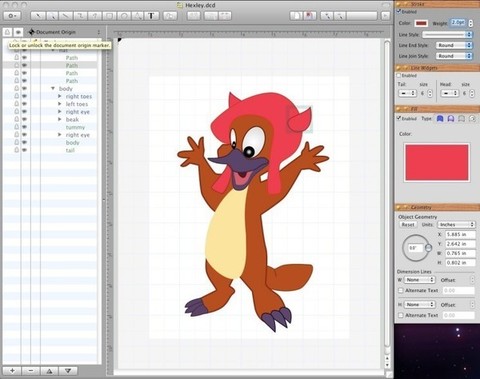Click the remove layer minus button
Image resolution: width=480 pixels, height=379 pixels.
31,371
